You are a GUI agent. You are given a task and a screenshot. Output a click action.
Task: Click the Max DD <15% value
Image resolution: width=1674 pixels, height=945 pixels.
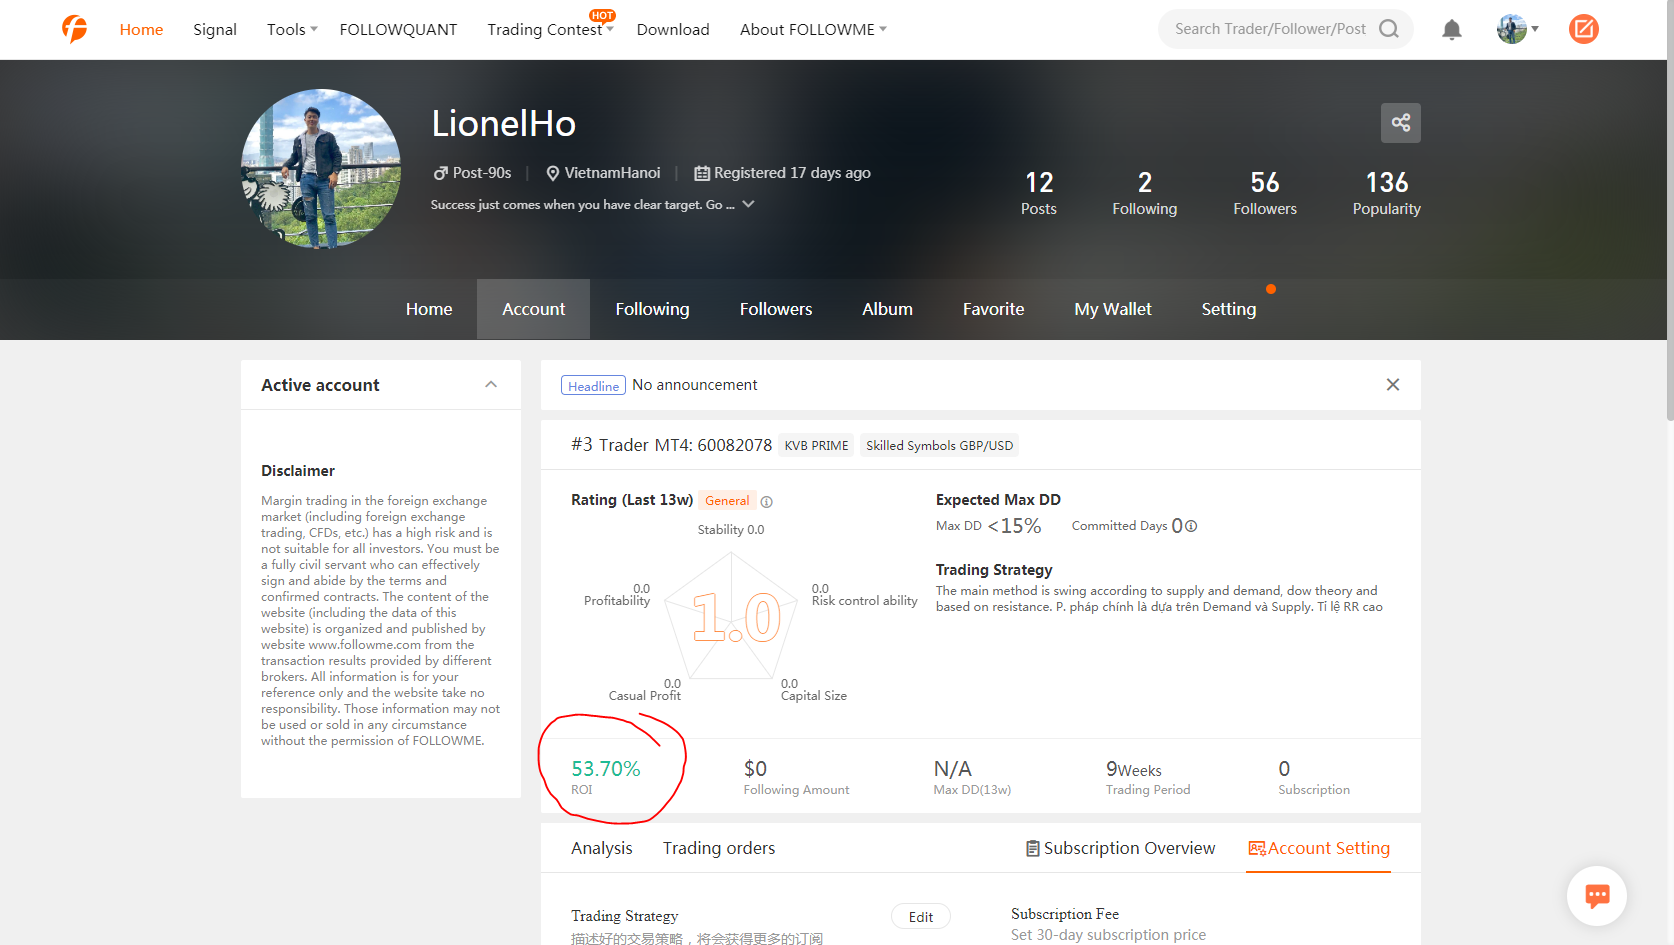[x=1014, y=526]
